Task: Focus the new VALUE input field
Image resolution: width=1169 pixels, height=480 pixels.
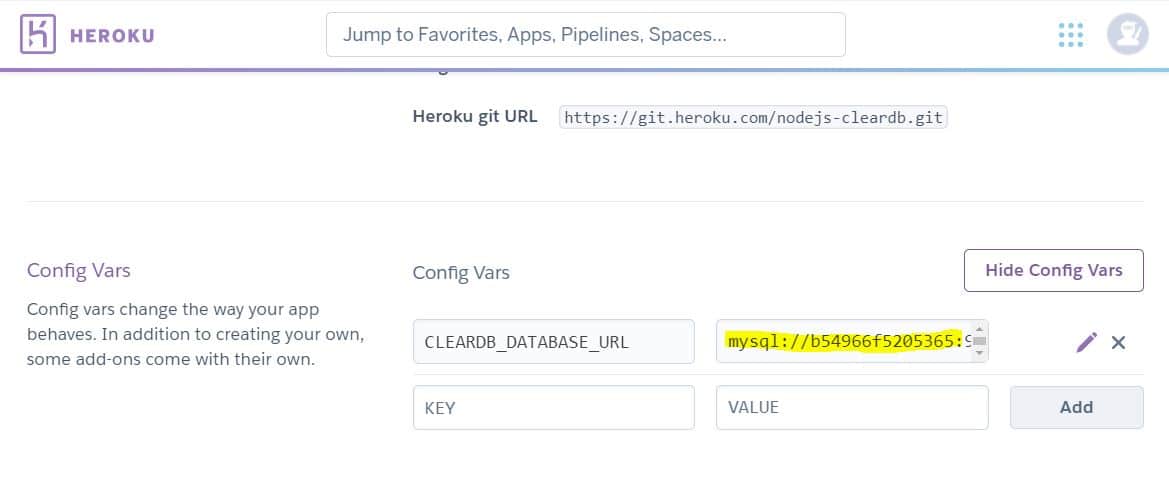Action: pos(852,407)
